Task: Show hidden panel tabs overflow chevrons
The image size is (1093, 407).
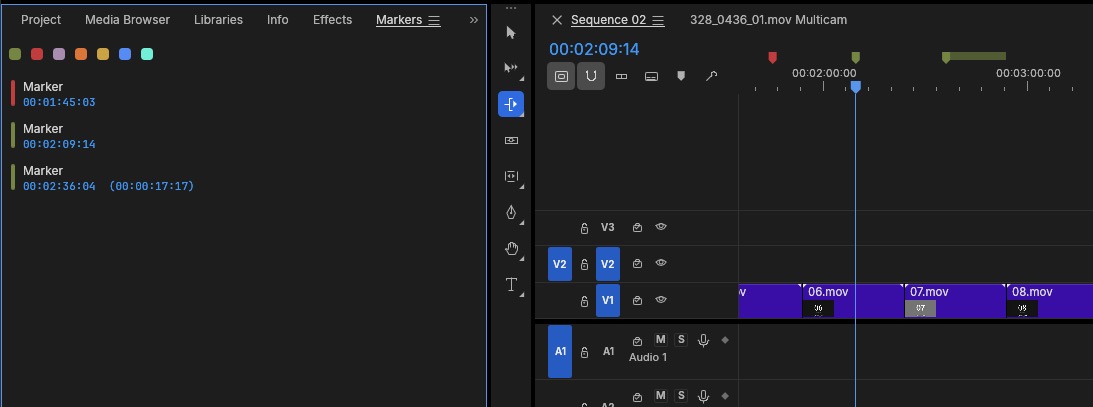Action: pyautogui.click(x=474, y=20)
